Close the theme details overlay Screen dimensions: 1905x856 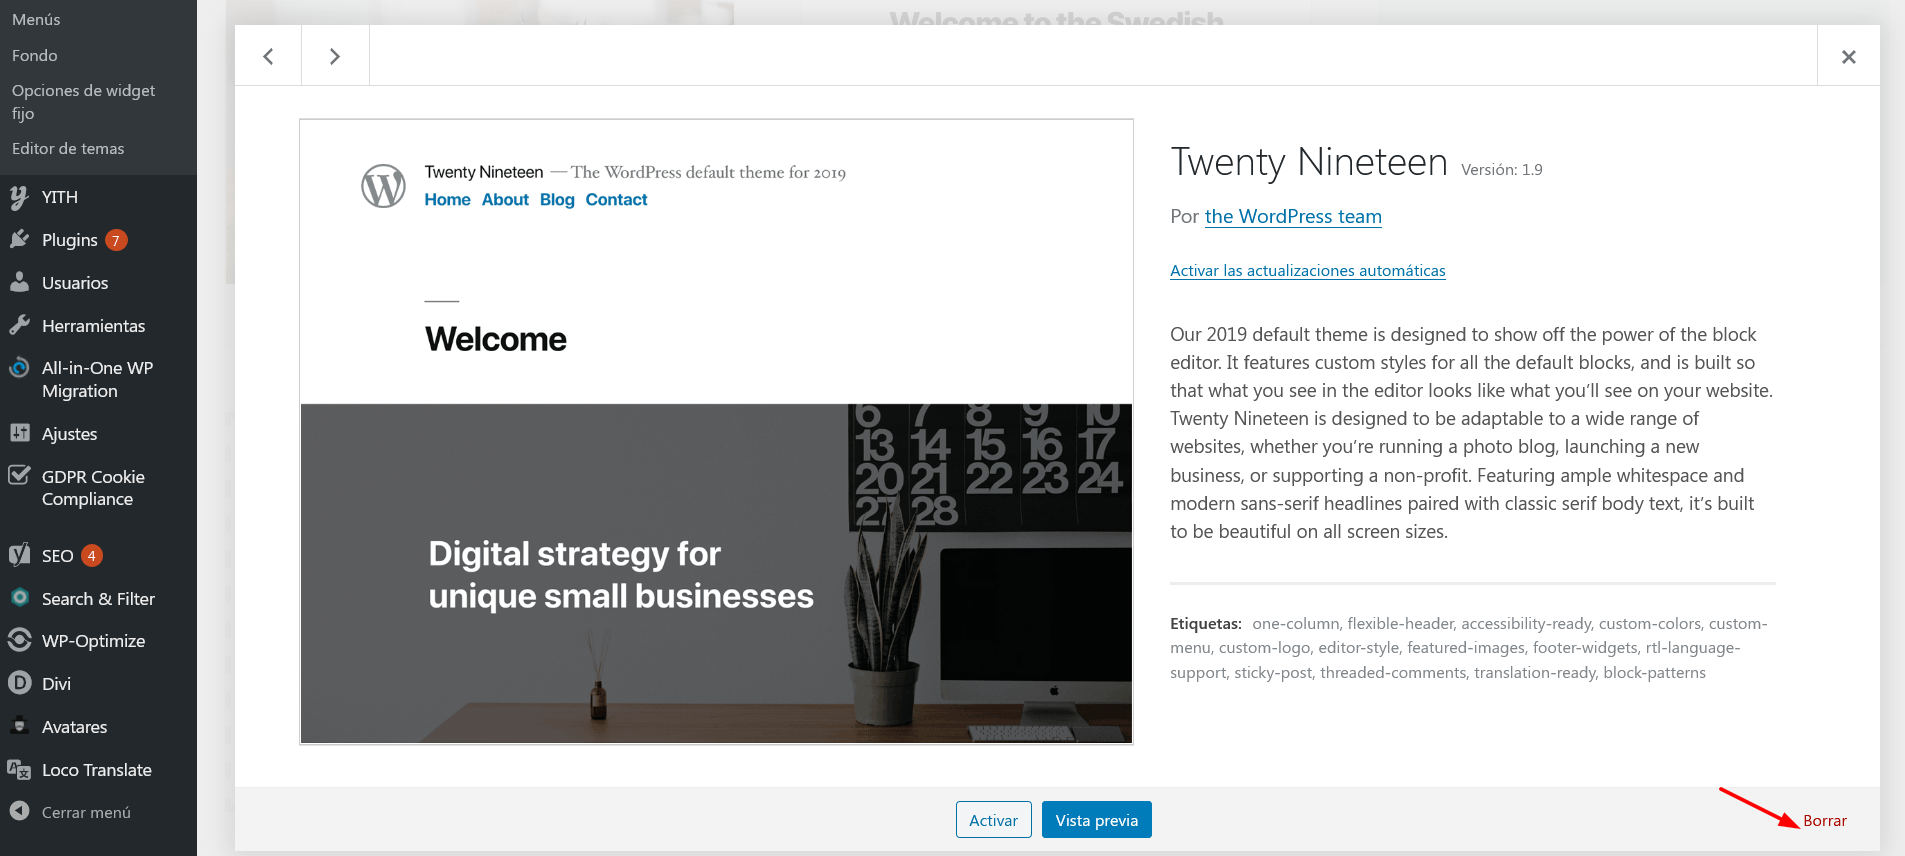[1848, 56]
